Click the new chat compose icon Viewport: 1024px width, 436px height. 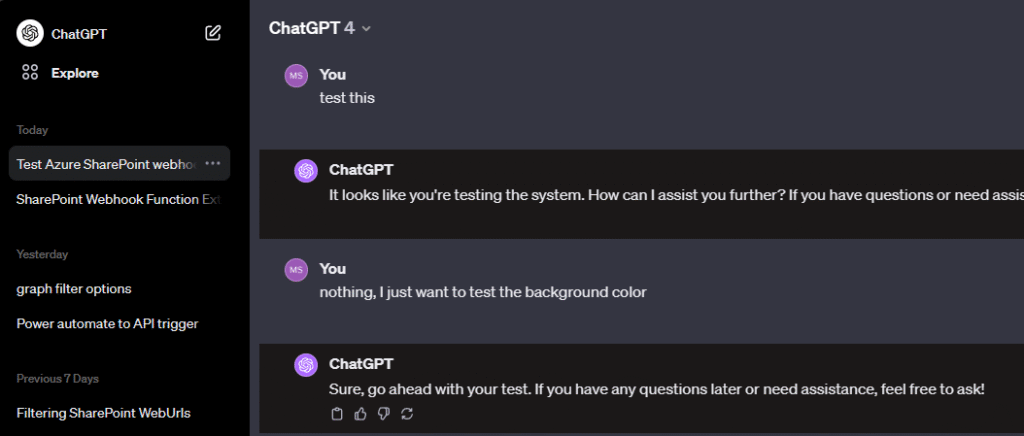(x=212, y=33)
